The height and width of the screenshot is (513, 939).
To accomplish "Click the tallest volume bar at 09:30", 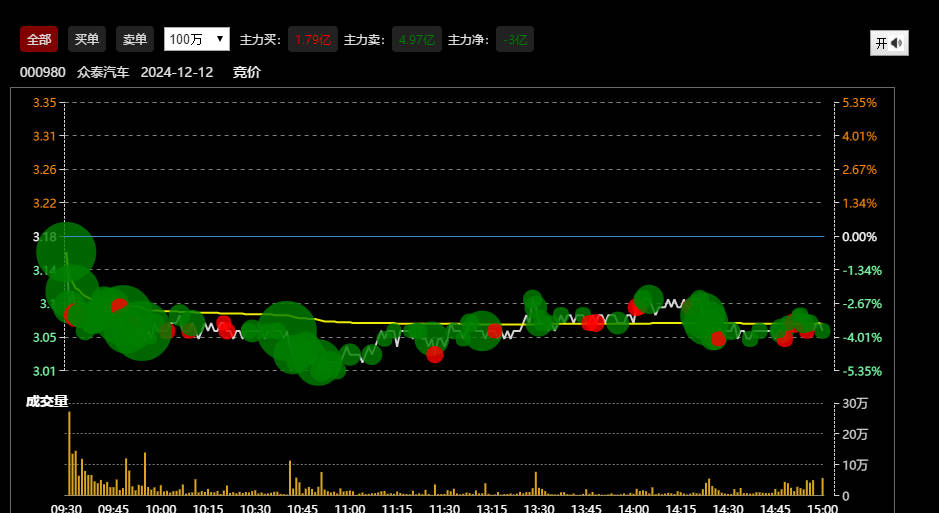I will (x=69, y=453).
